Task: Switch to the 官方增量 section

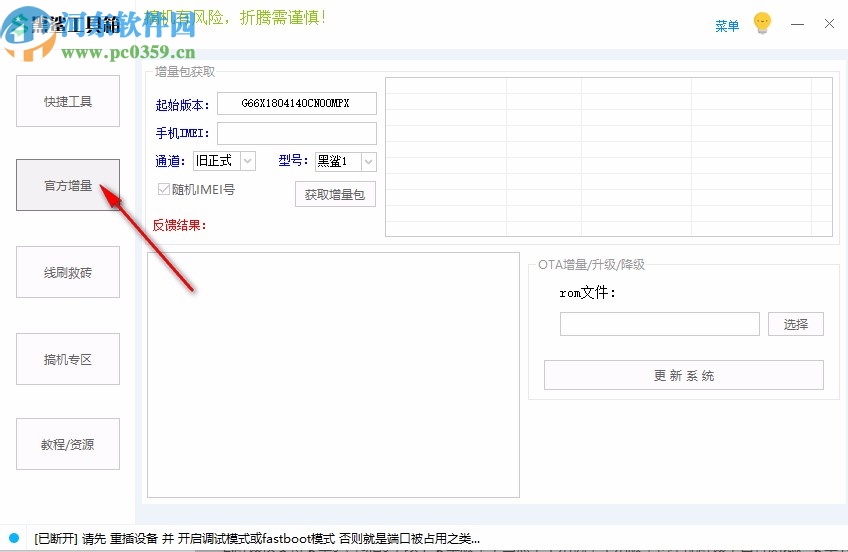Action: [68, 185]
